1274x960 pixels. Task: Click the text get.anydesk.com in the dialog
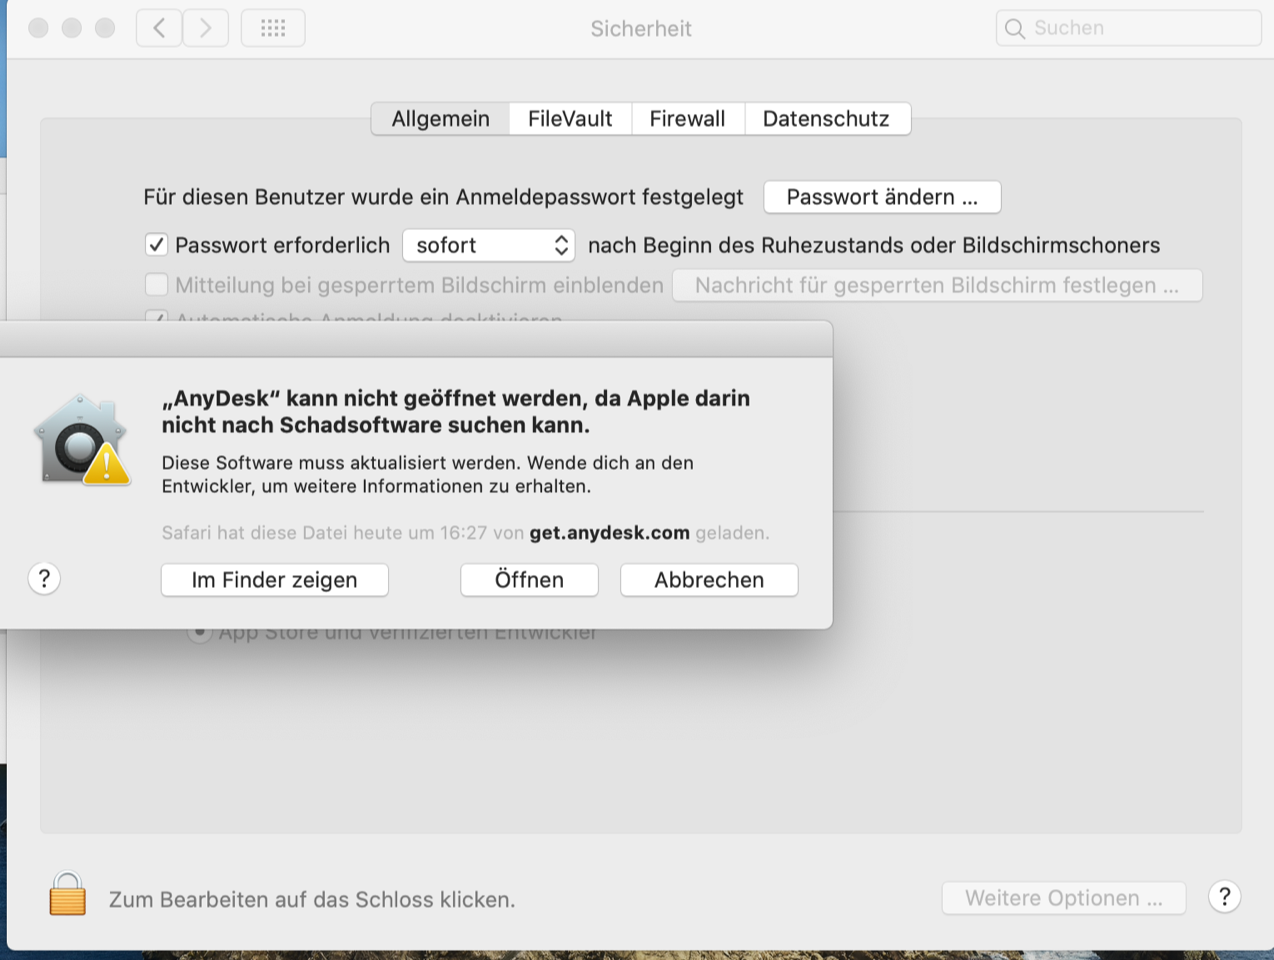pos(610,533)
